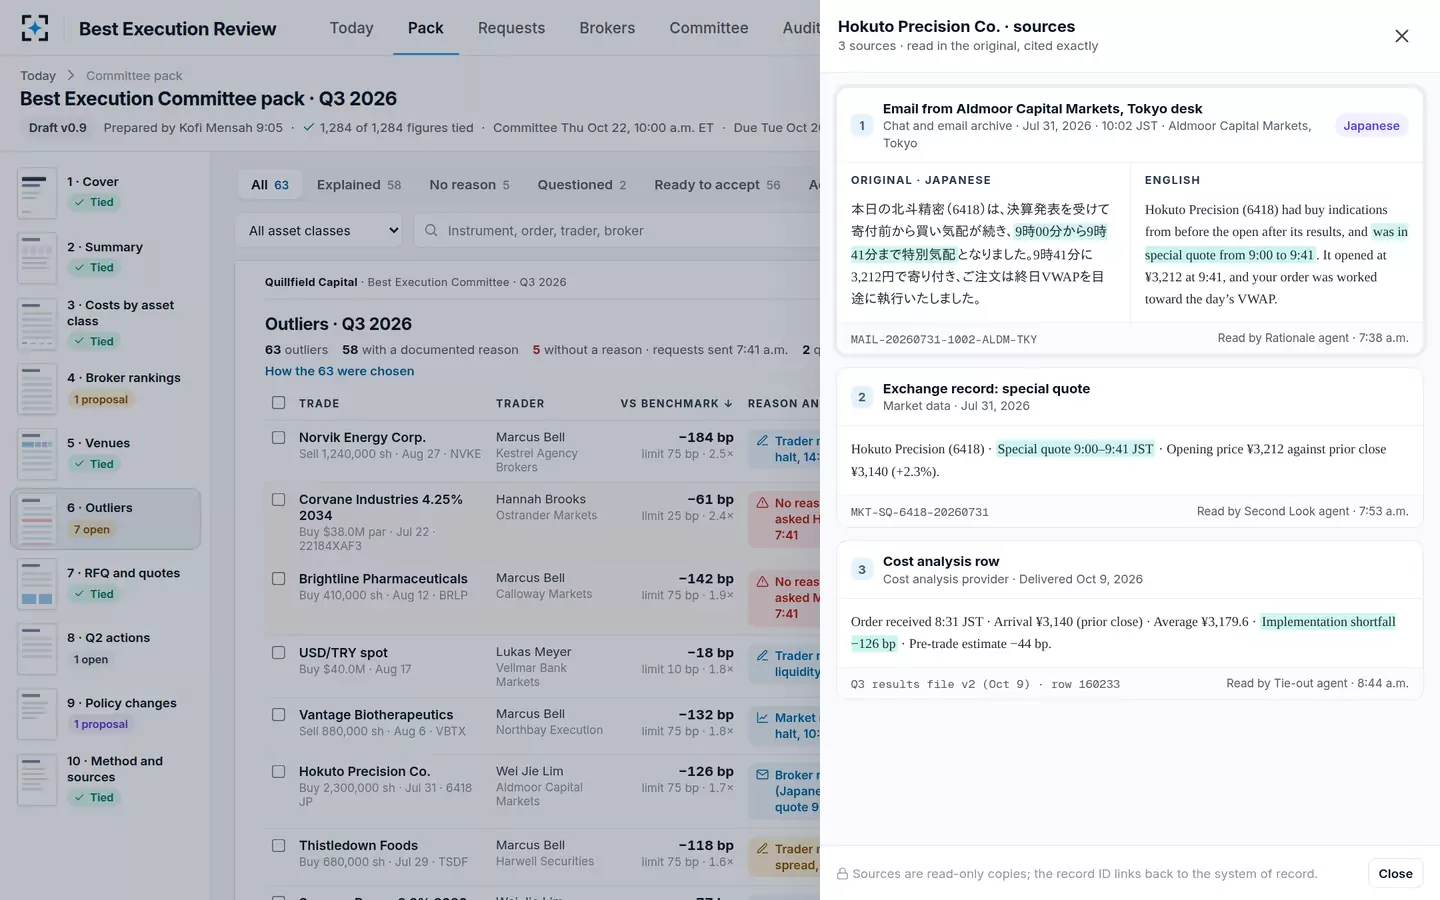Click warning triangle icon in Corvane Industries row

763,503
